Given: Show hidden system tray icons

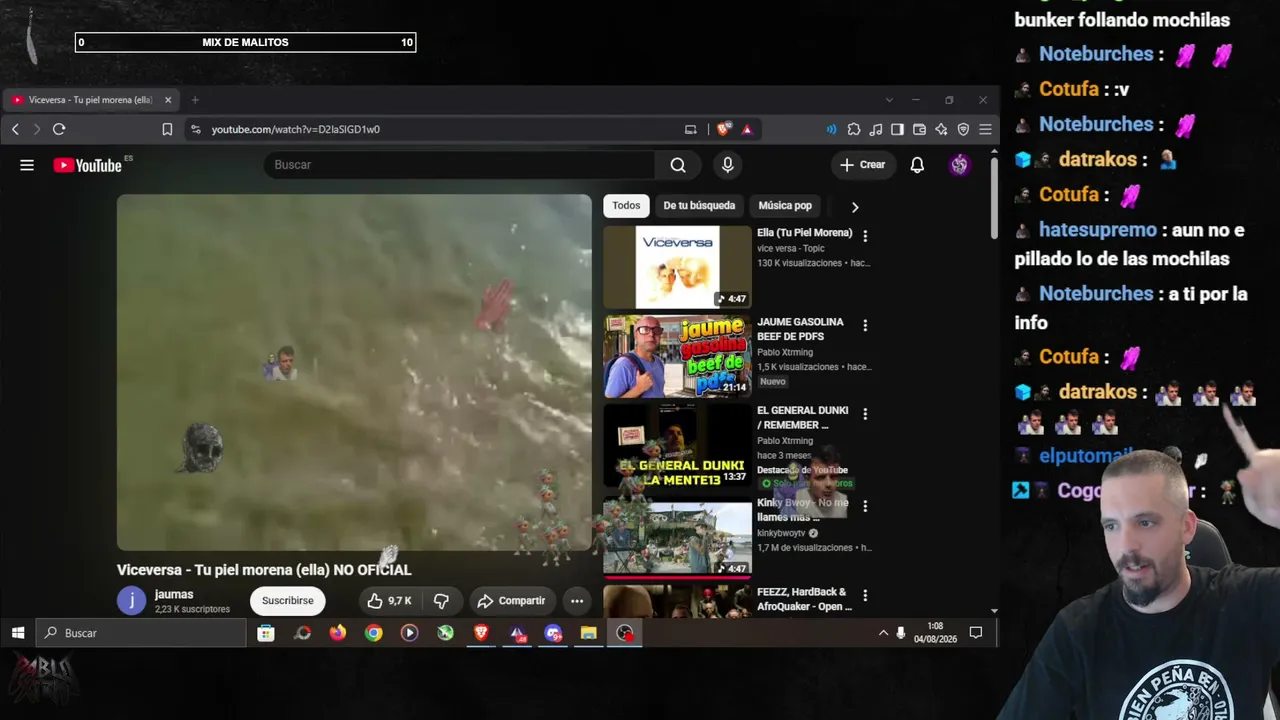Looking at the screenshot, I should [883, 633].
